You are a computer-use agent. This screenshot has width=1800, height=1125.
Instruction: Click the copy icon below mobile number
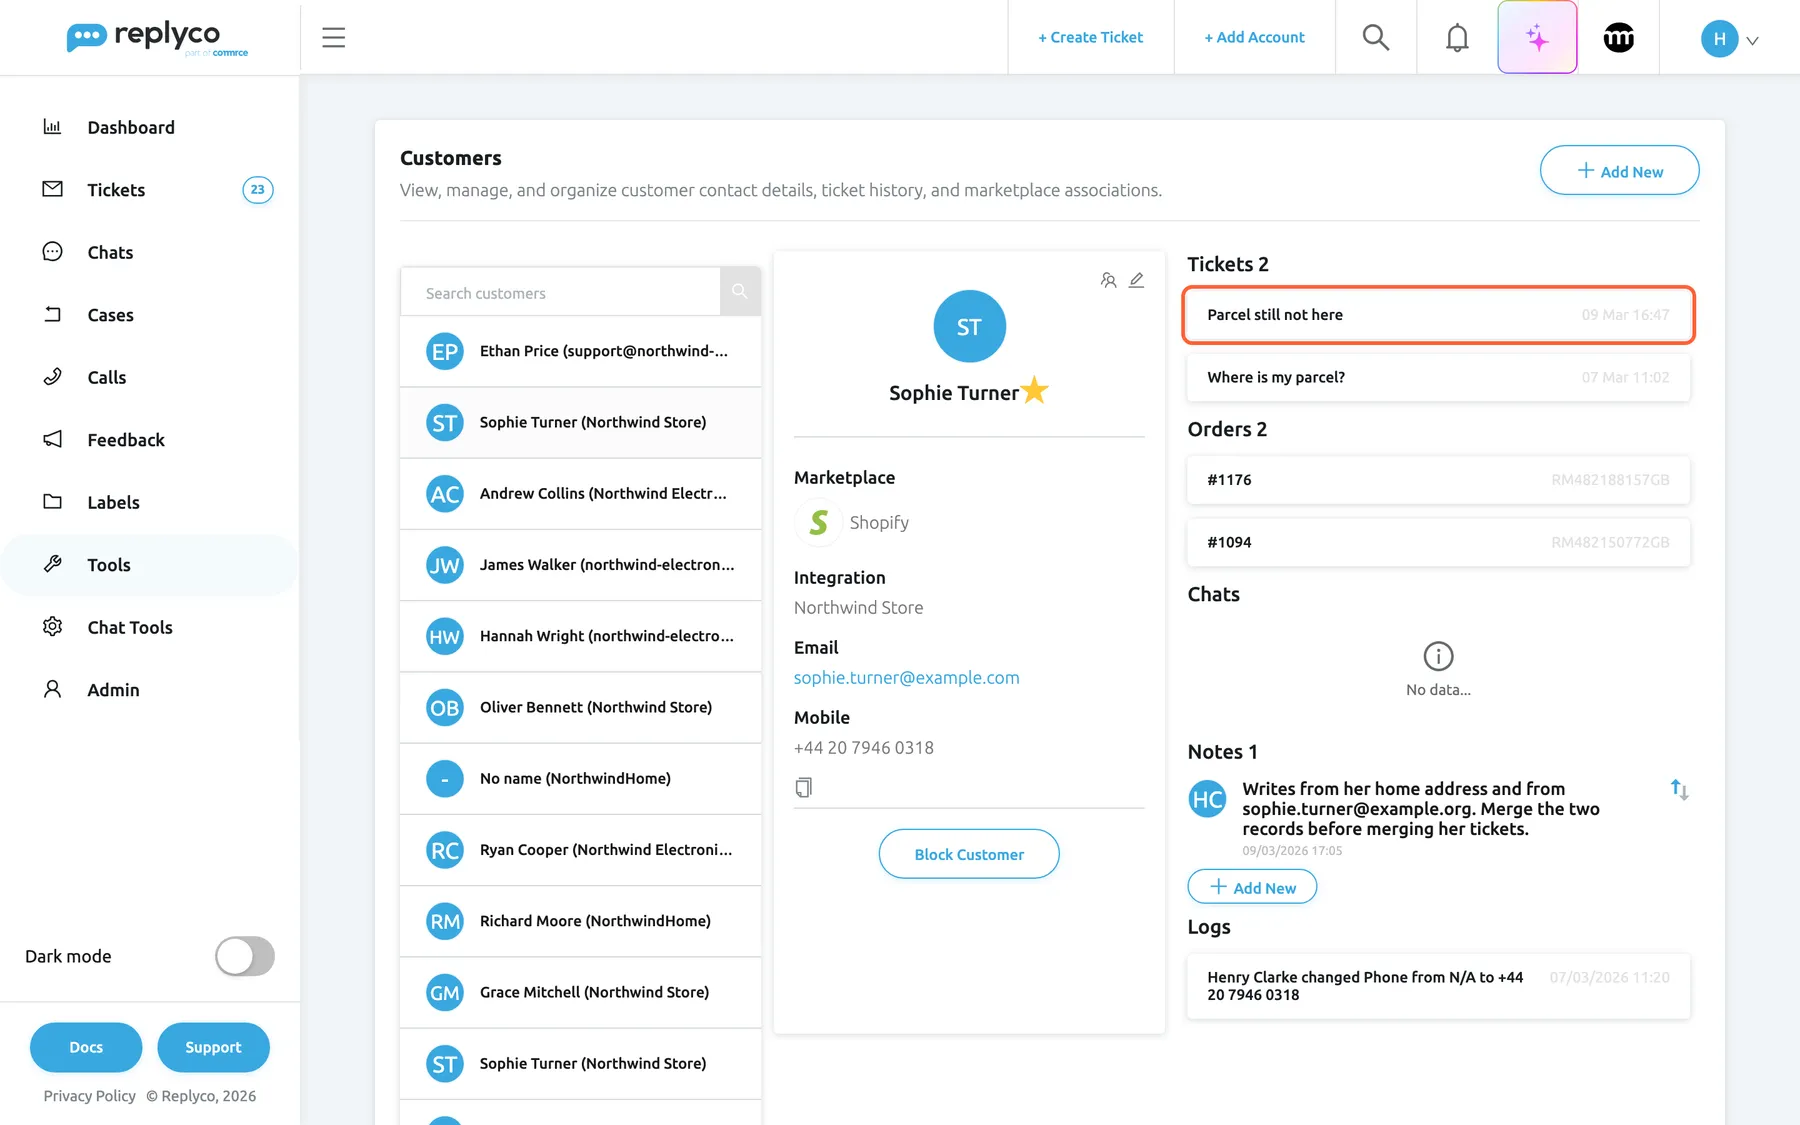(x=803, y=787)
